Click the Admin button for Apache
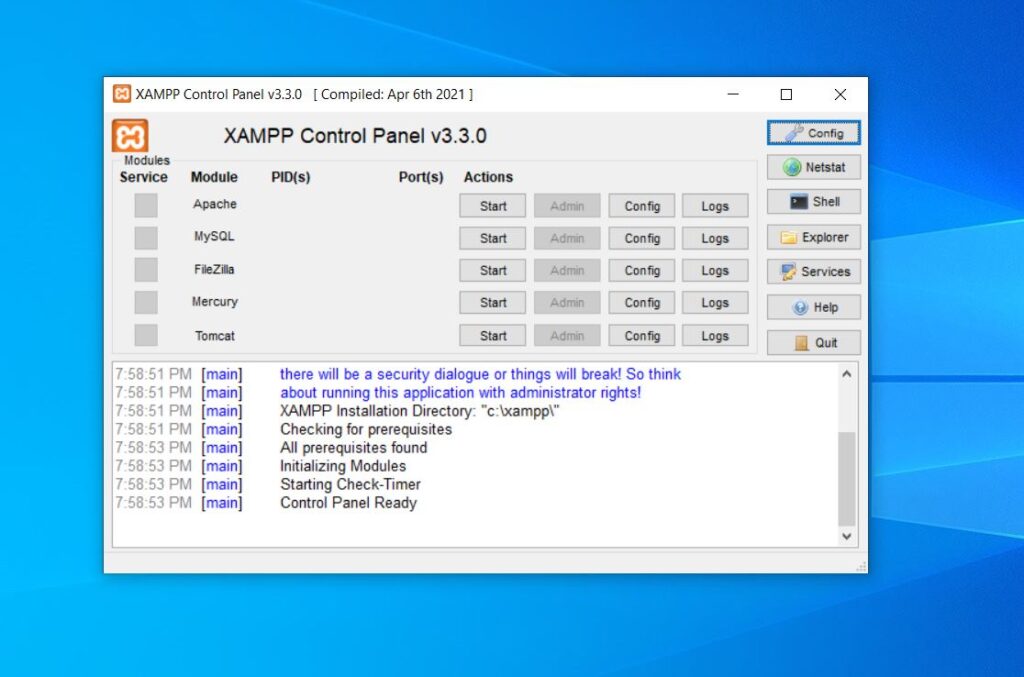The image size is (1024, 677). point(567,206)
